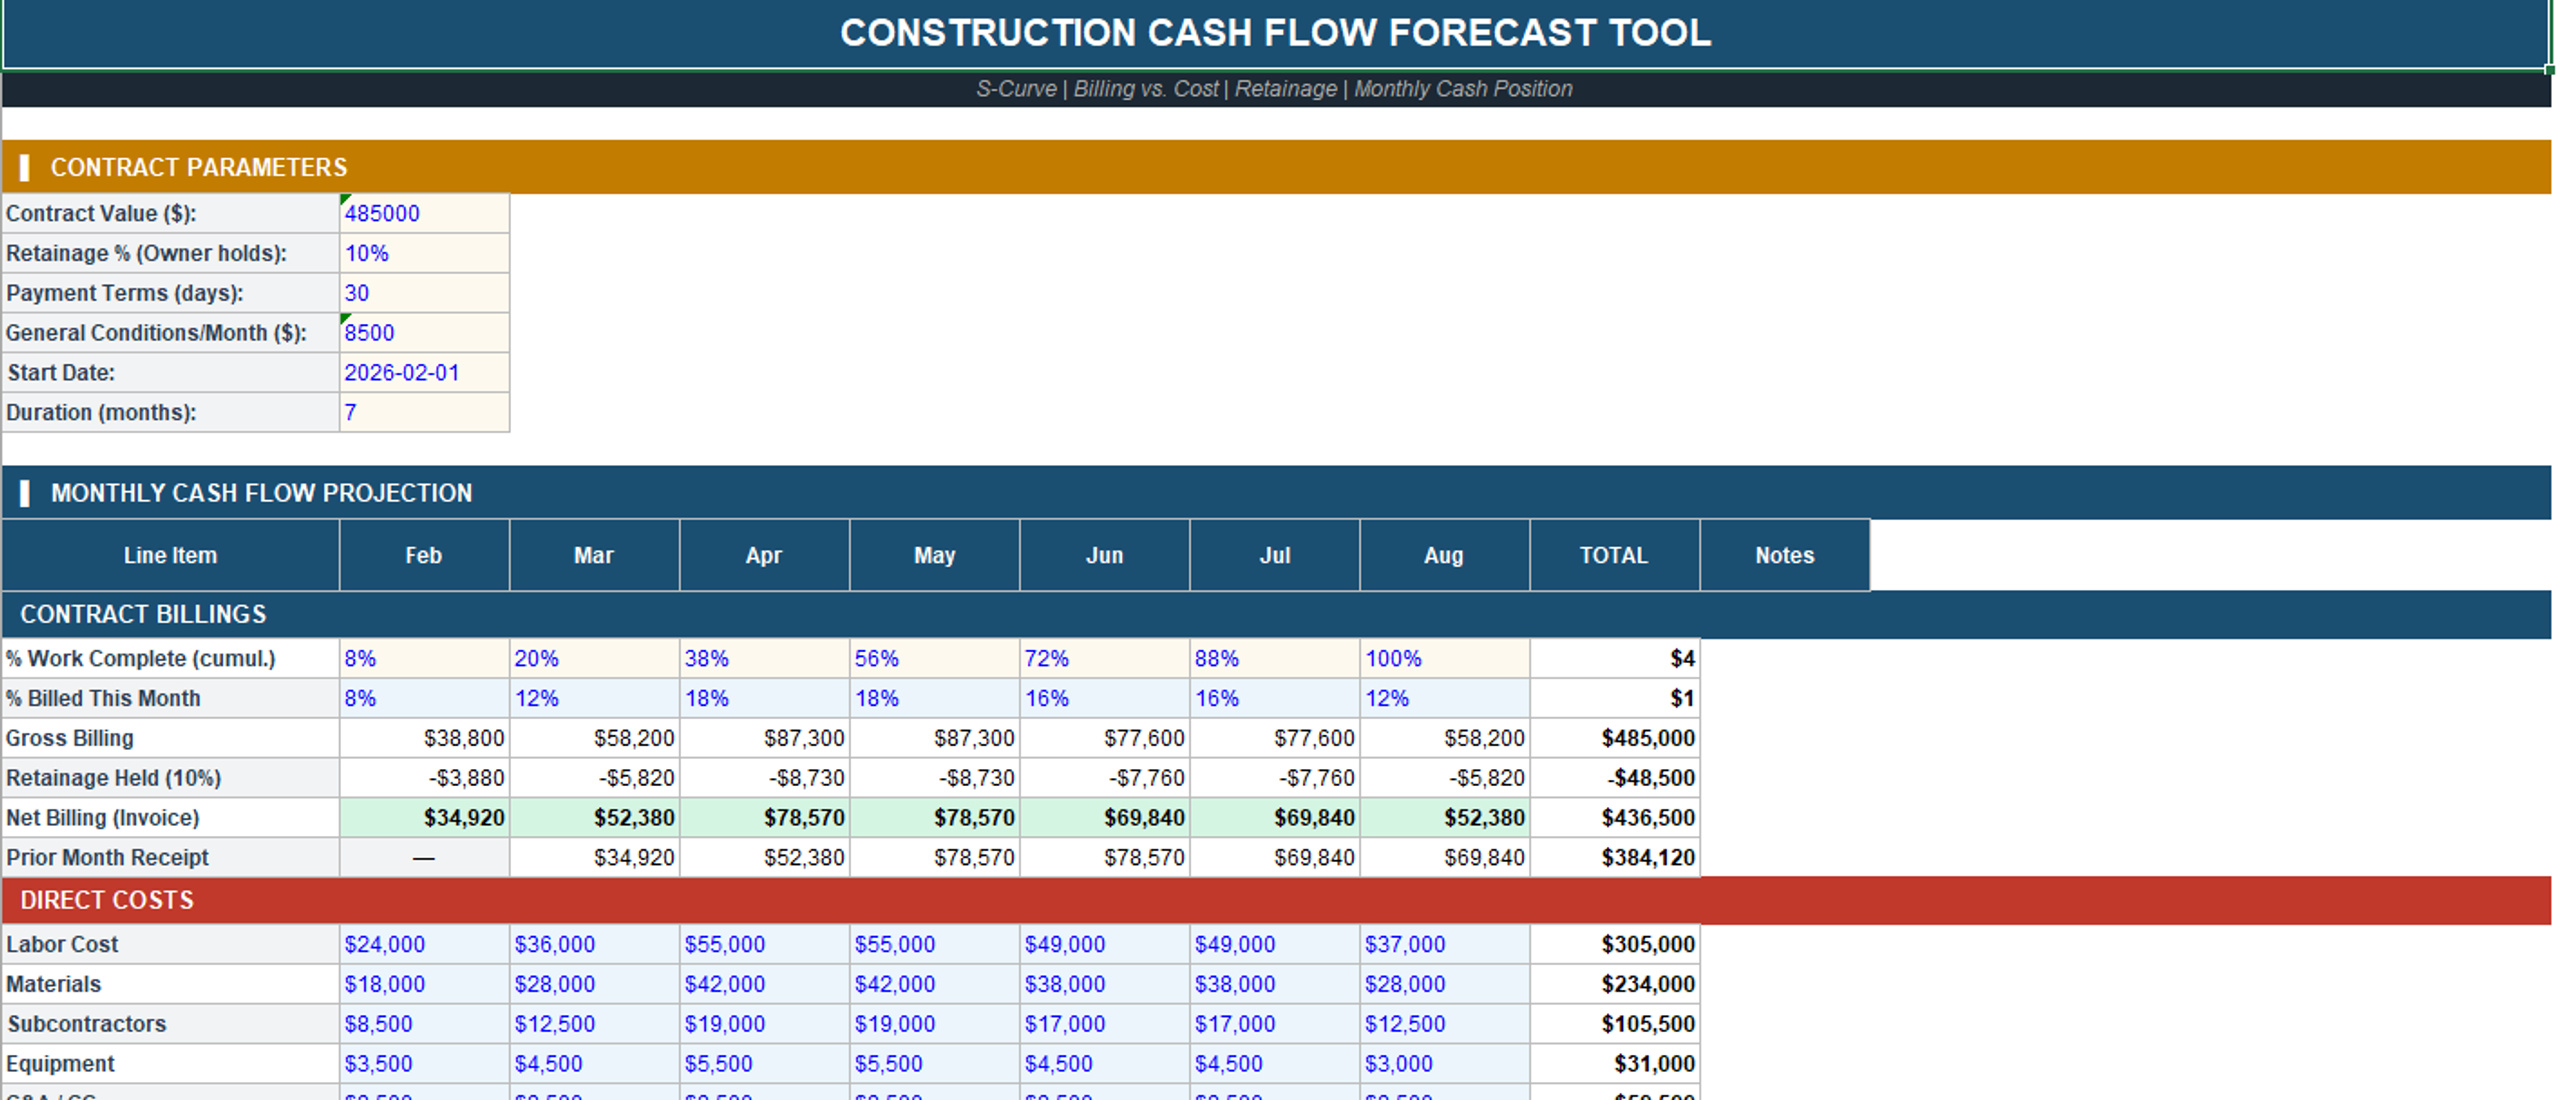The width and height of the screenshot is (2560, 1100).
Task: Select the Start Date cell 2026-02-01
Action: (x=424, y=372)
